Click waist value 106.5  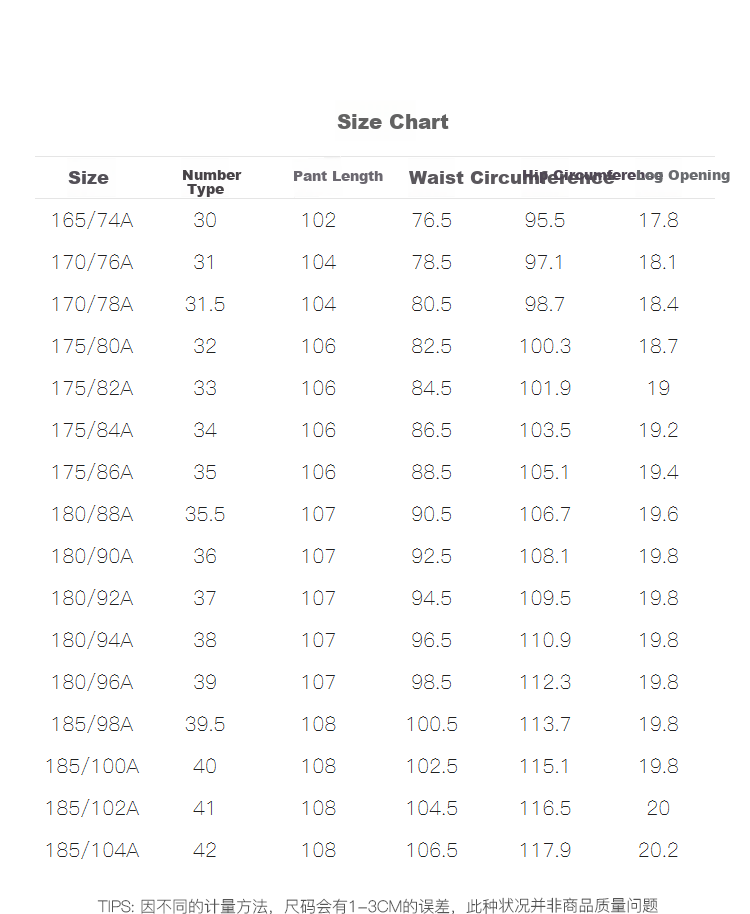[x=432, y=850]
